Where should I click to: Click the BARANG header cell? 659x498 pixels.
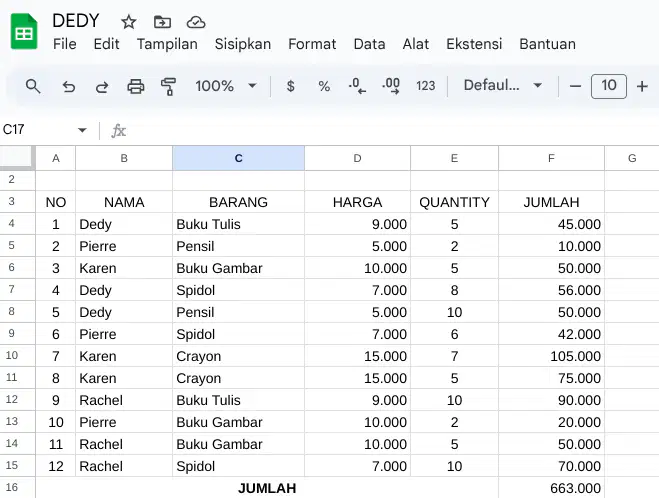click(238, 202)
